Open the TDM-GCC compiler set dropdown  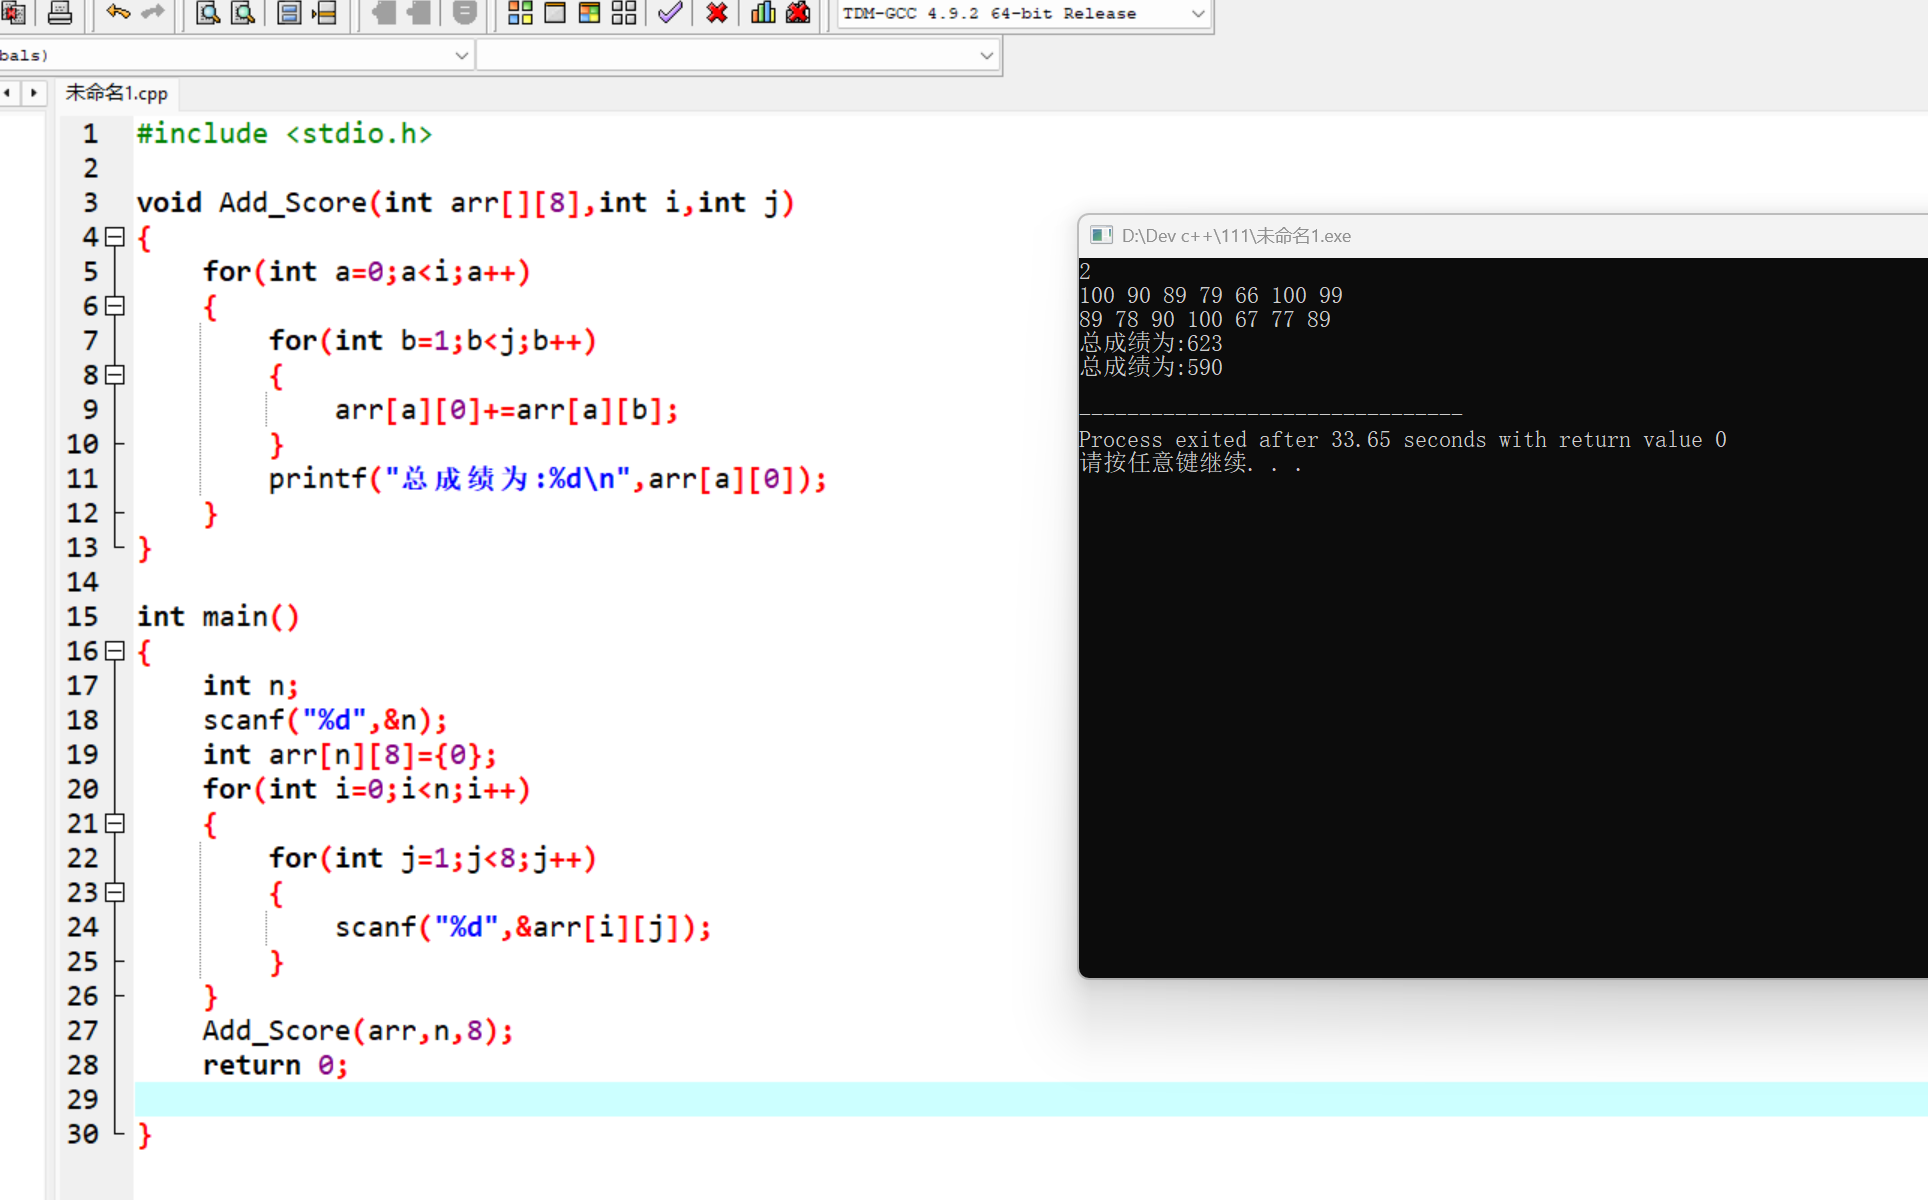coord(1197,14)
